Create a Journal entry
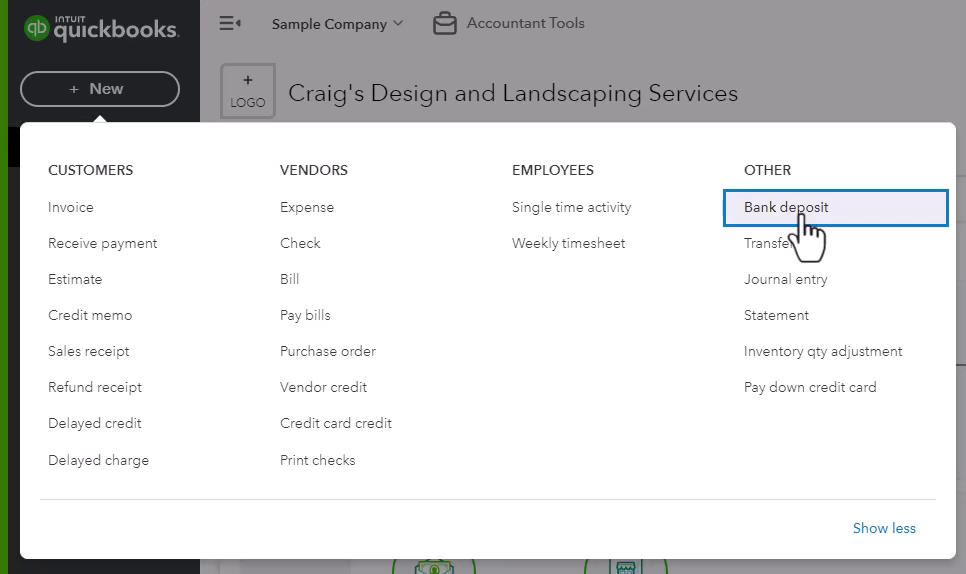Viewport: 966px width, 574px height. coord(785,279)
